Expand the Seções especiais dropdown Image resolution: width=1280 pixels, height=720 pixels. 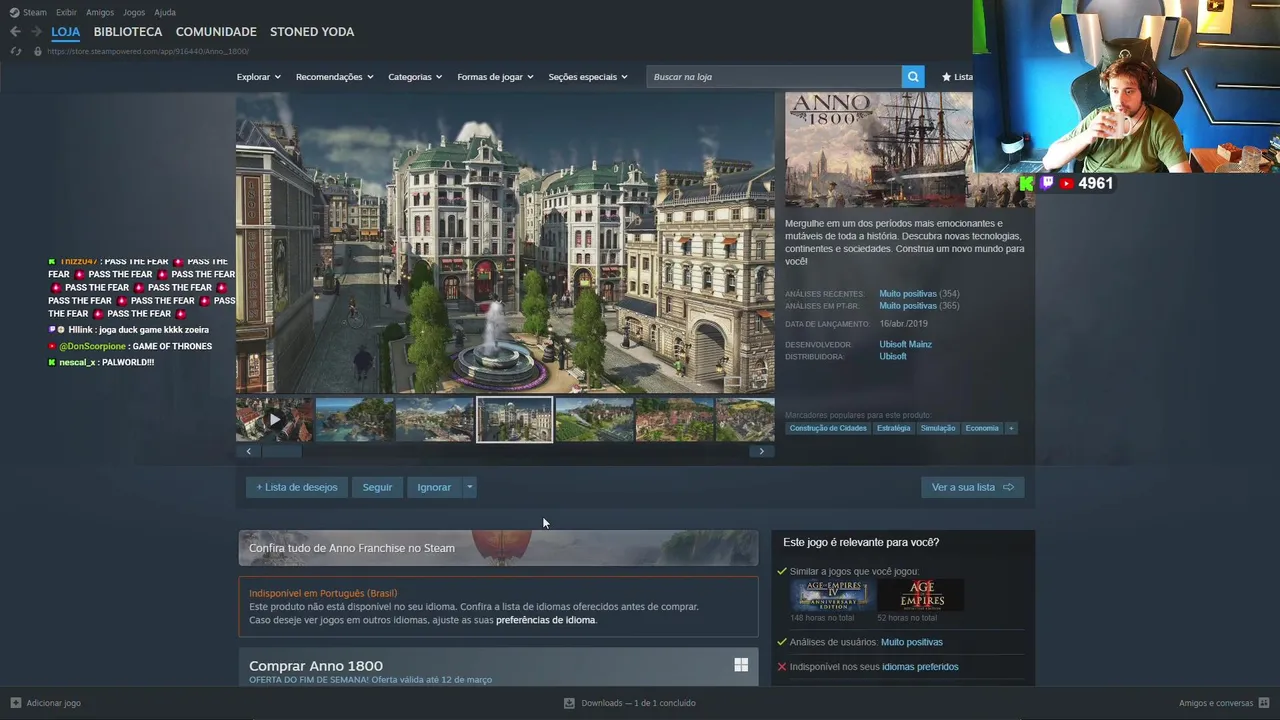click(588, 77)
